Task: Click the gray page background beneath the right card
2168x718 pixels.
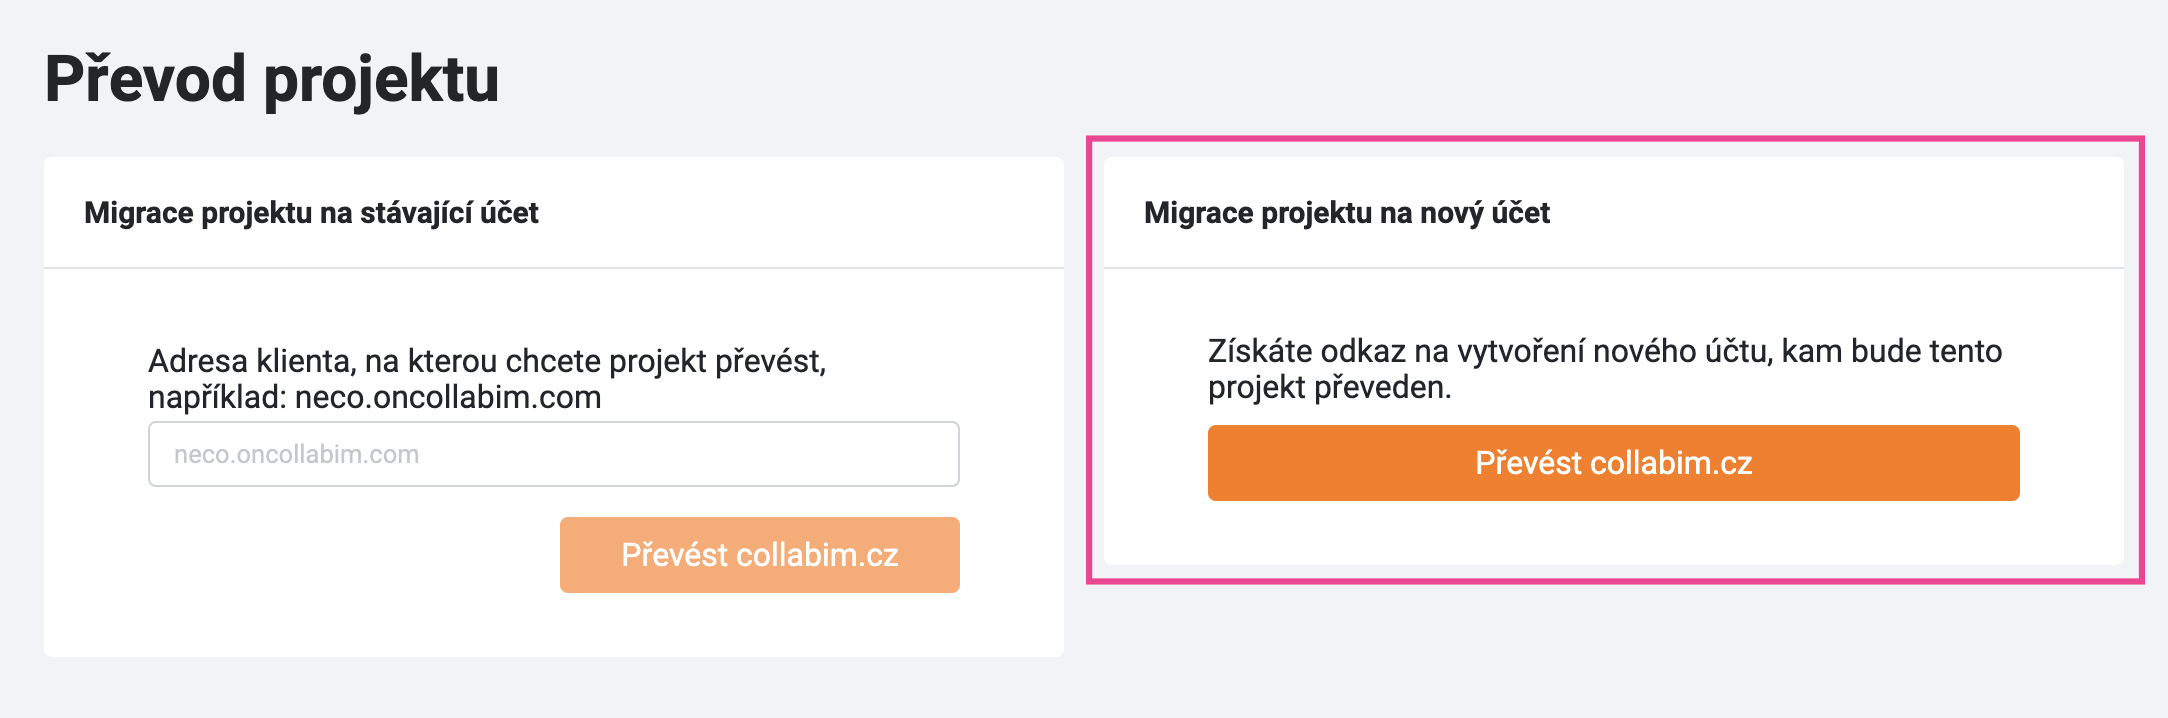Action: [x=1615, y=650]
